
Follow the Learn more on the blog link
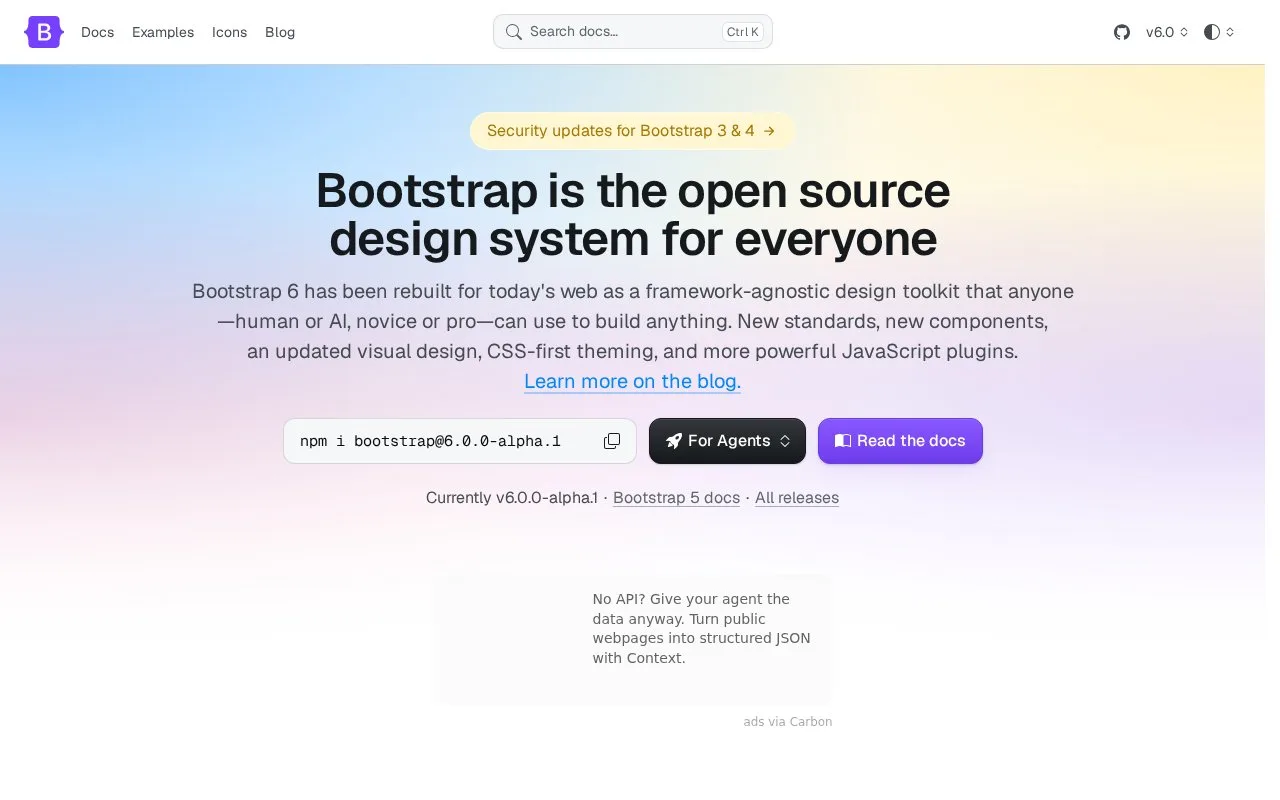click(632, 381)
